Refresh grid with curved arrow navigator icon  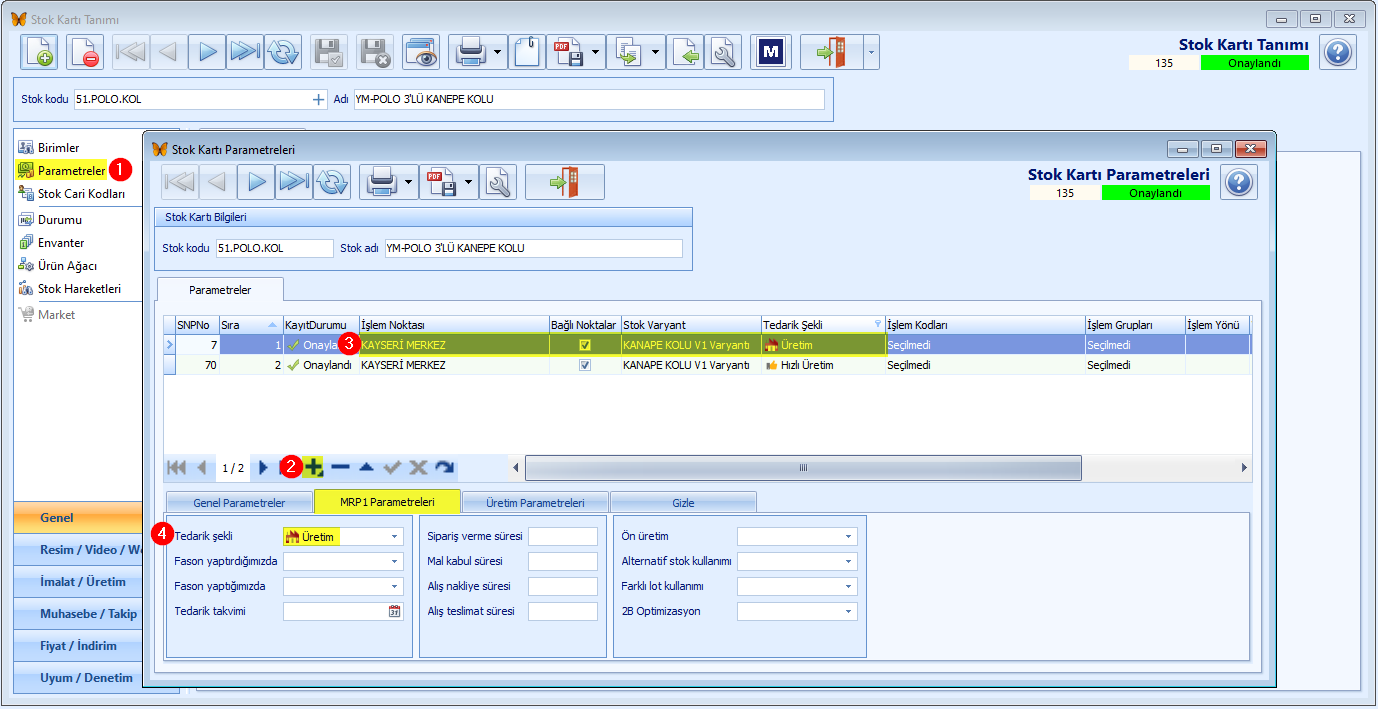pos(444,467)
